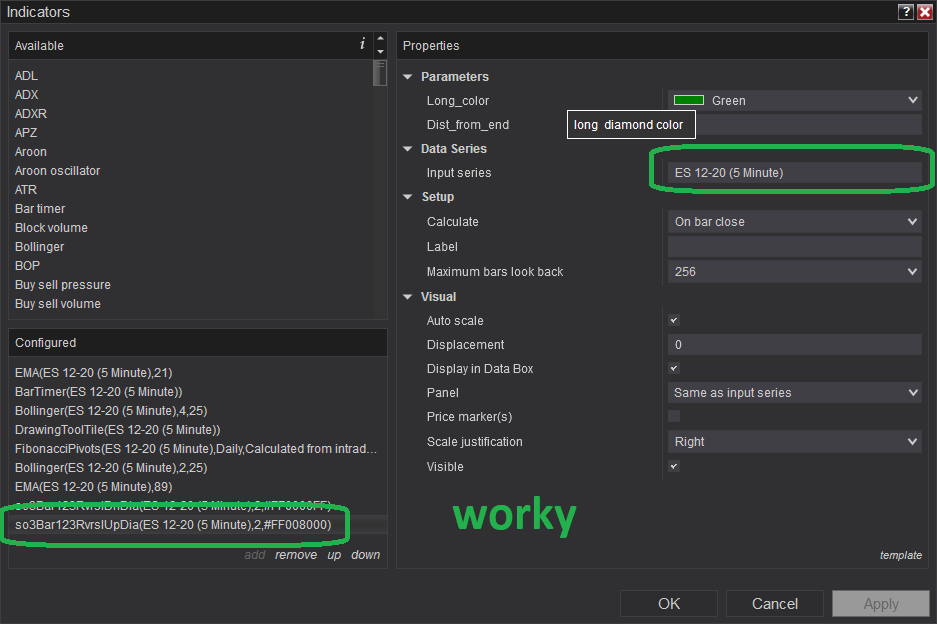Click the down link under Configured
The height and width of the screenshot is (624, 937).
(366, 555)
